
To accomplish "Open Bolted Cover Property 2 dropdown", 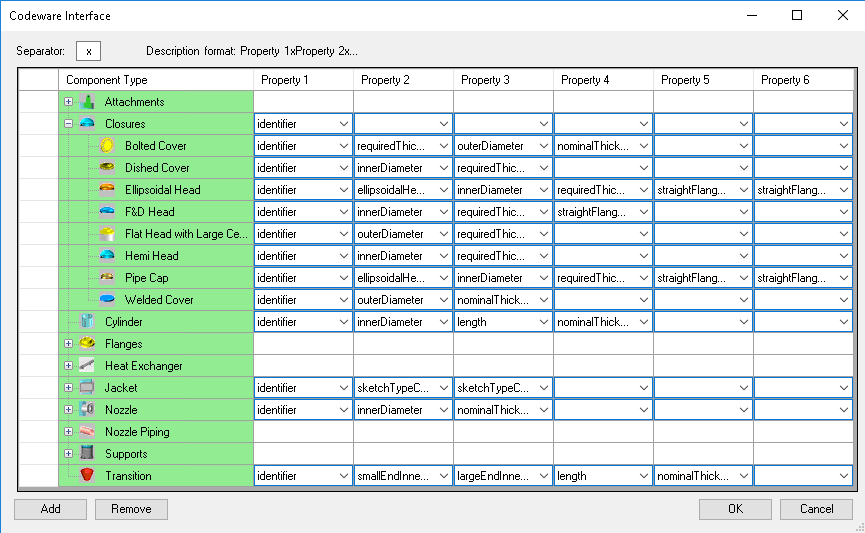I will pos(444,146).
